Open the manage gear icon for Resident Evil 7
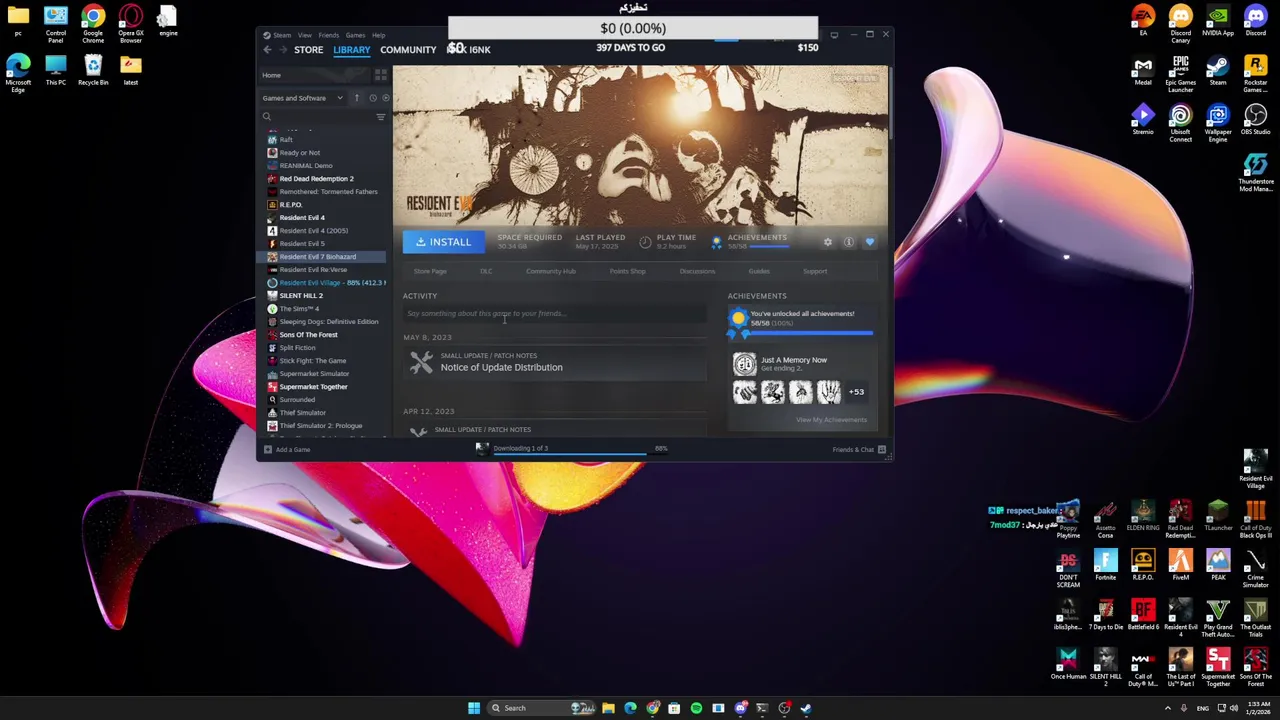This screenshot has height=720, width=1280. (x=827, y=242)
